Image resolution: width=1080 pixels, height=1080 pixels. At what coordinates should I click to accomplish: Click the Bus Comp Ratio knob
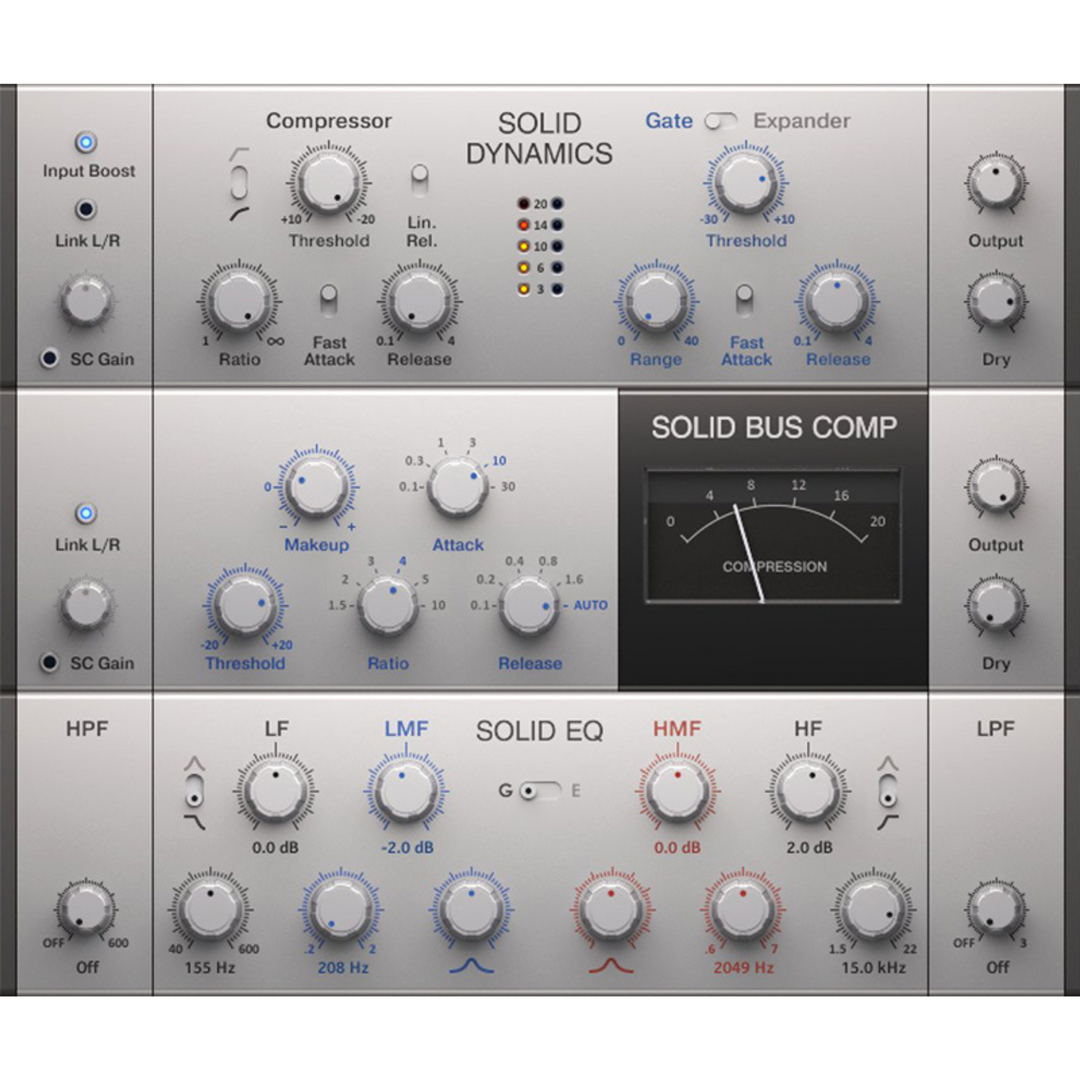coord(387,605)
